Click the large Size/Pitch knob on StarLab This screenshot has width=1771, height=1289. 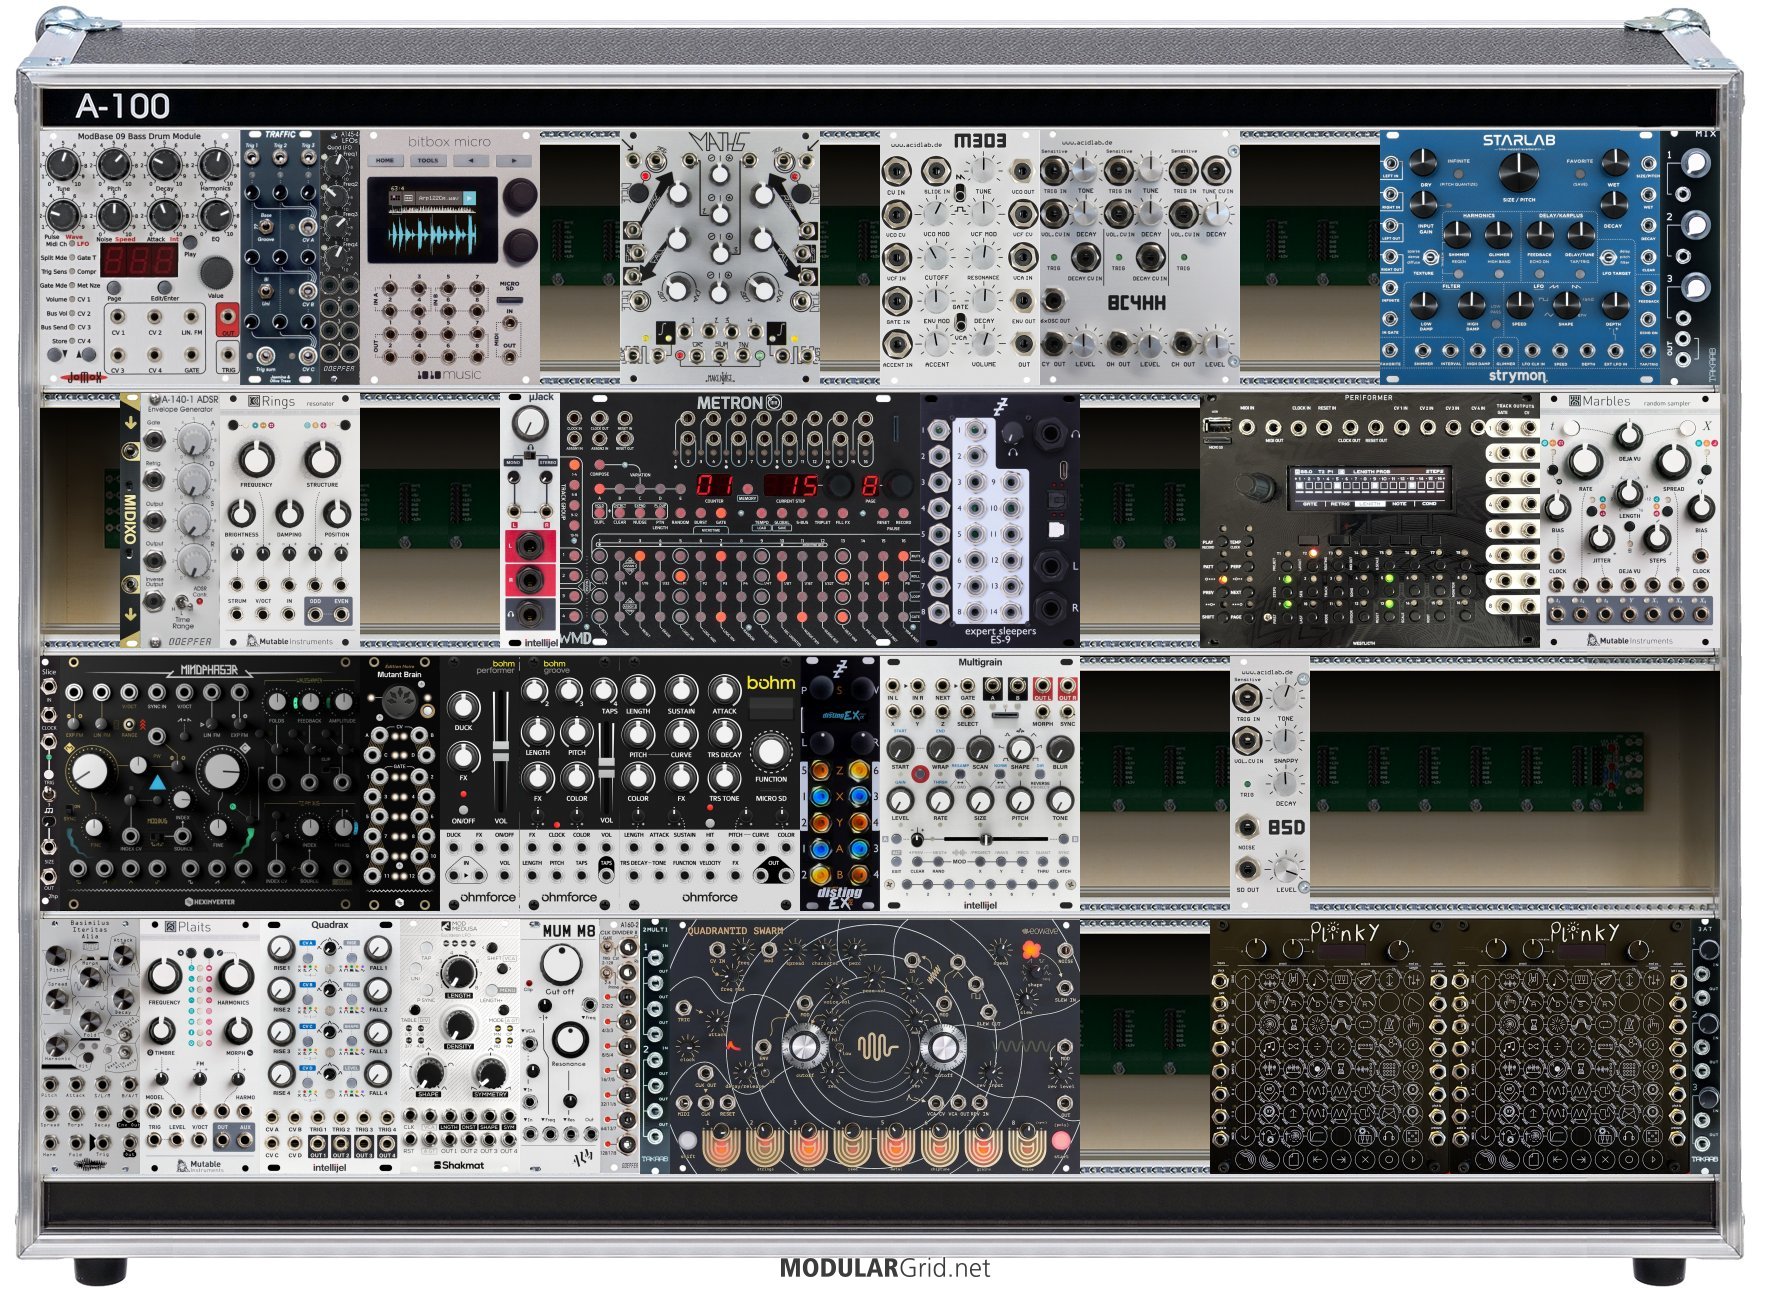[x=1518, y=172]
